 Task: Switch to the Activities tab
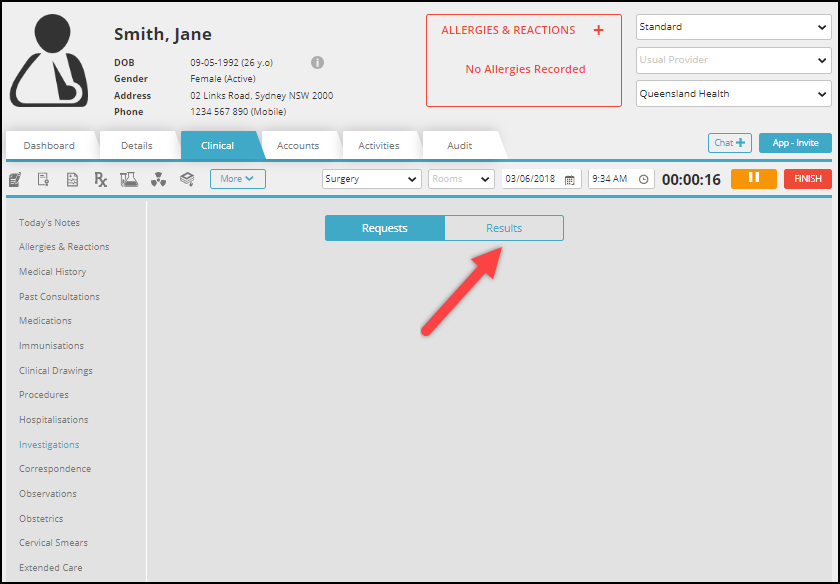(x=379, y=145)
